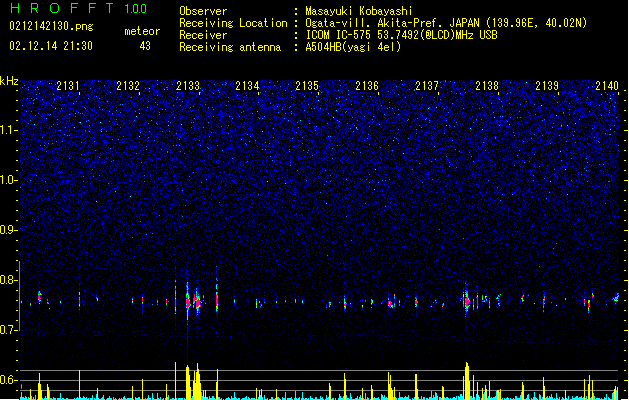Select the file name 0212142130.png
629x400 pixels.
click(51, 26)
